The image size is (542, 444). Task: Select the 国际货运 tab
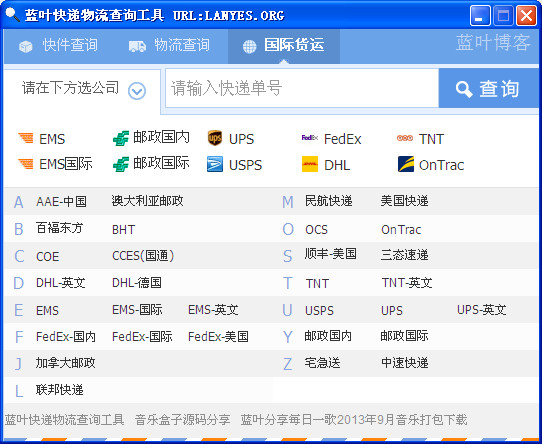click(x=283, y=46)
